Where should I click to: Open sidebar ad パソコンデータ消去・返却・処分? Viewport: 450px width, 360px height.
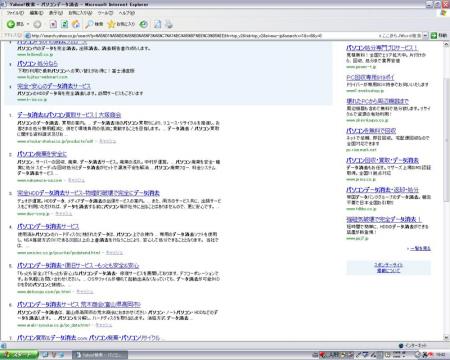382,190
